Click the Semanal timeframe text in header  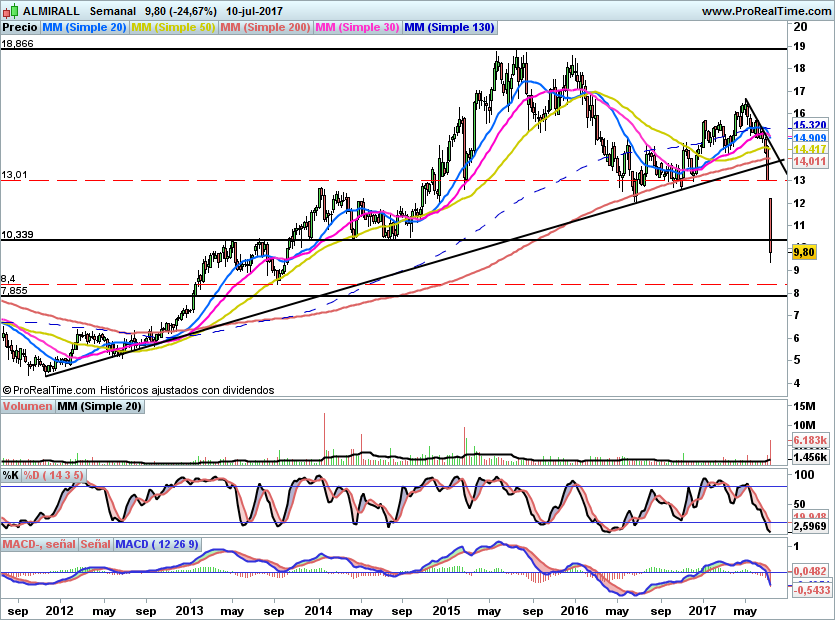pyautogui.click(x=112, y=11)
